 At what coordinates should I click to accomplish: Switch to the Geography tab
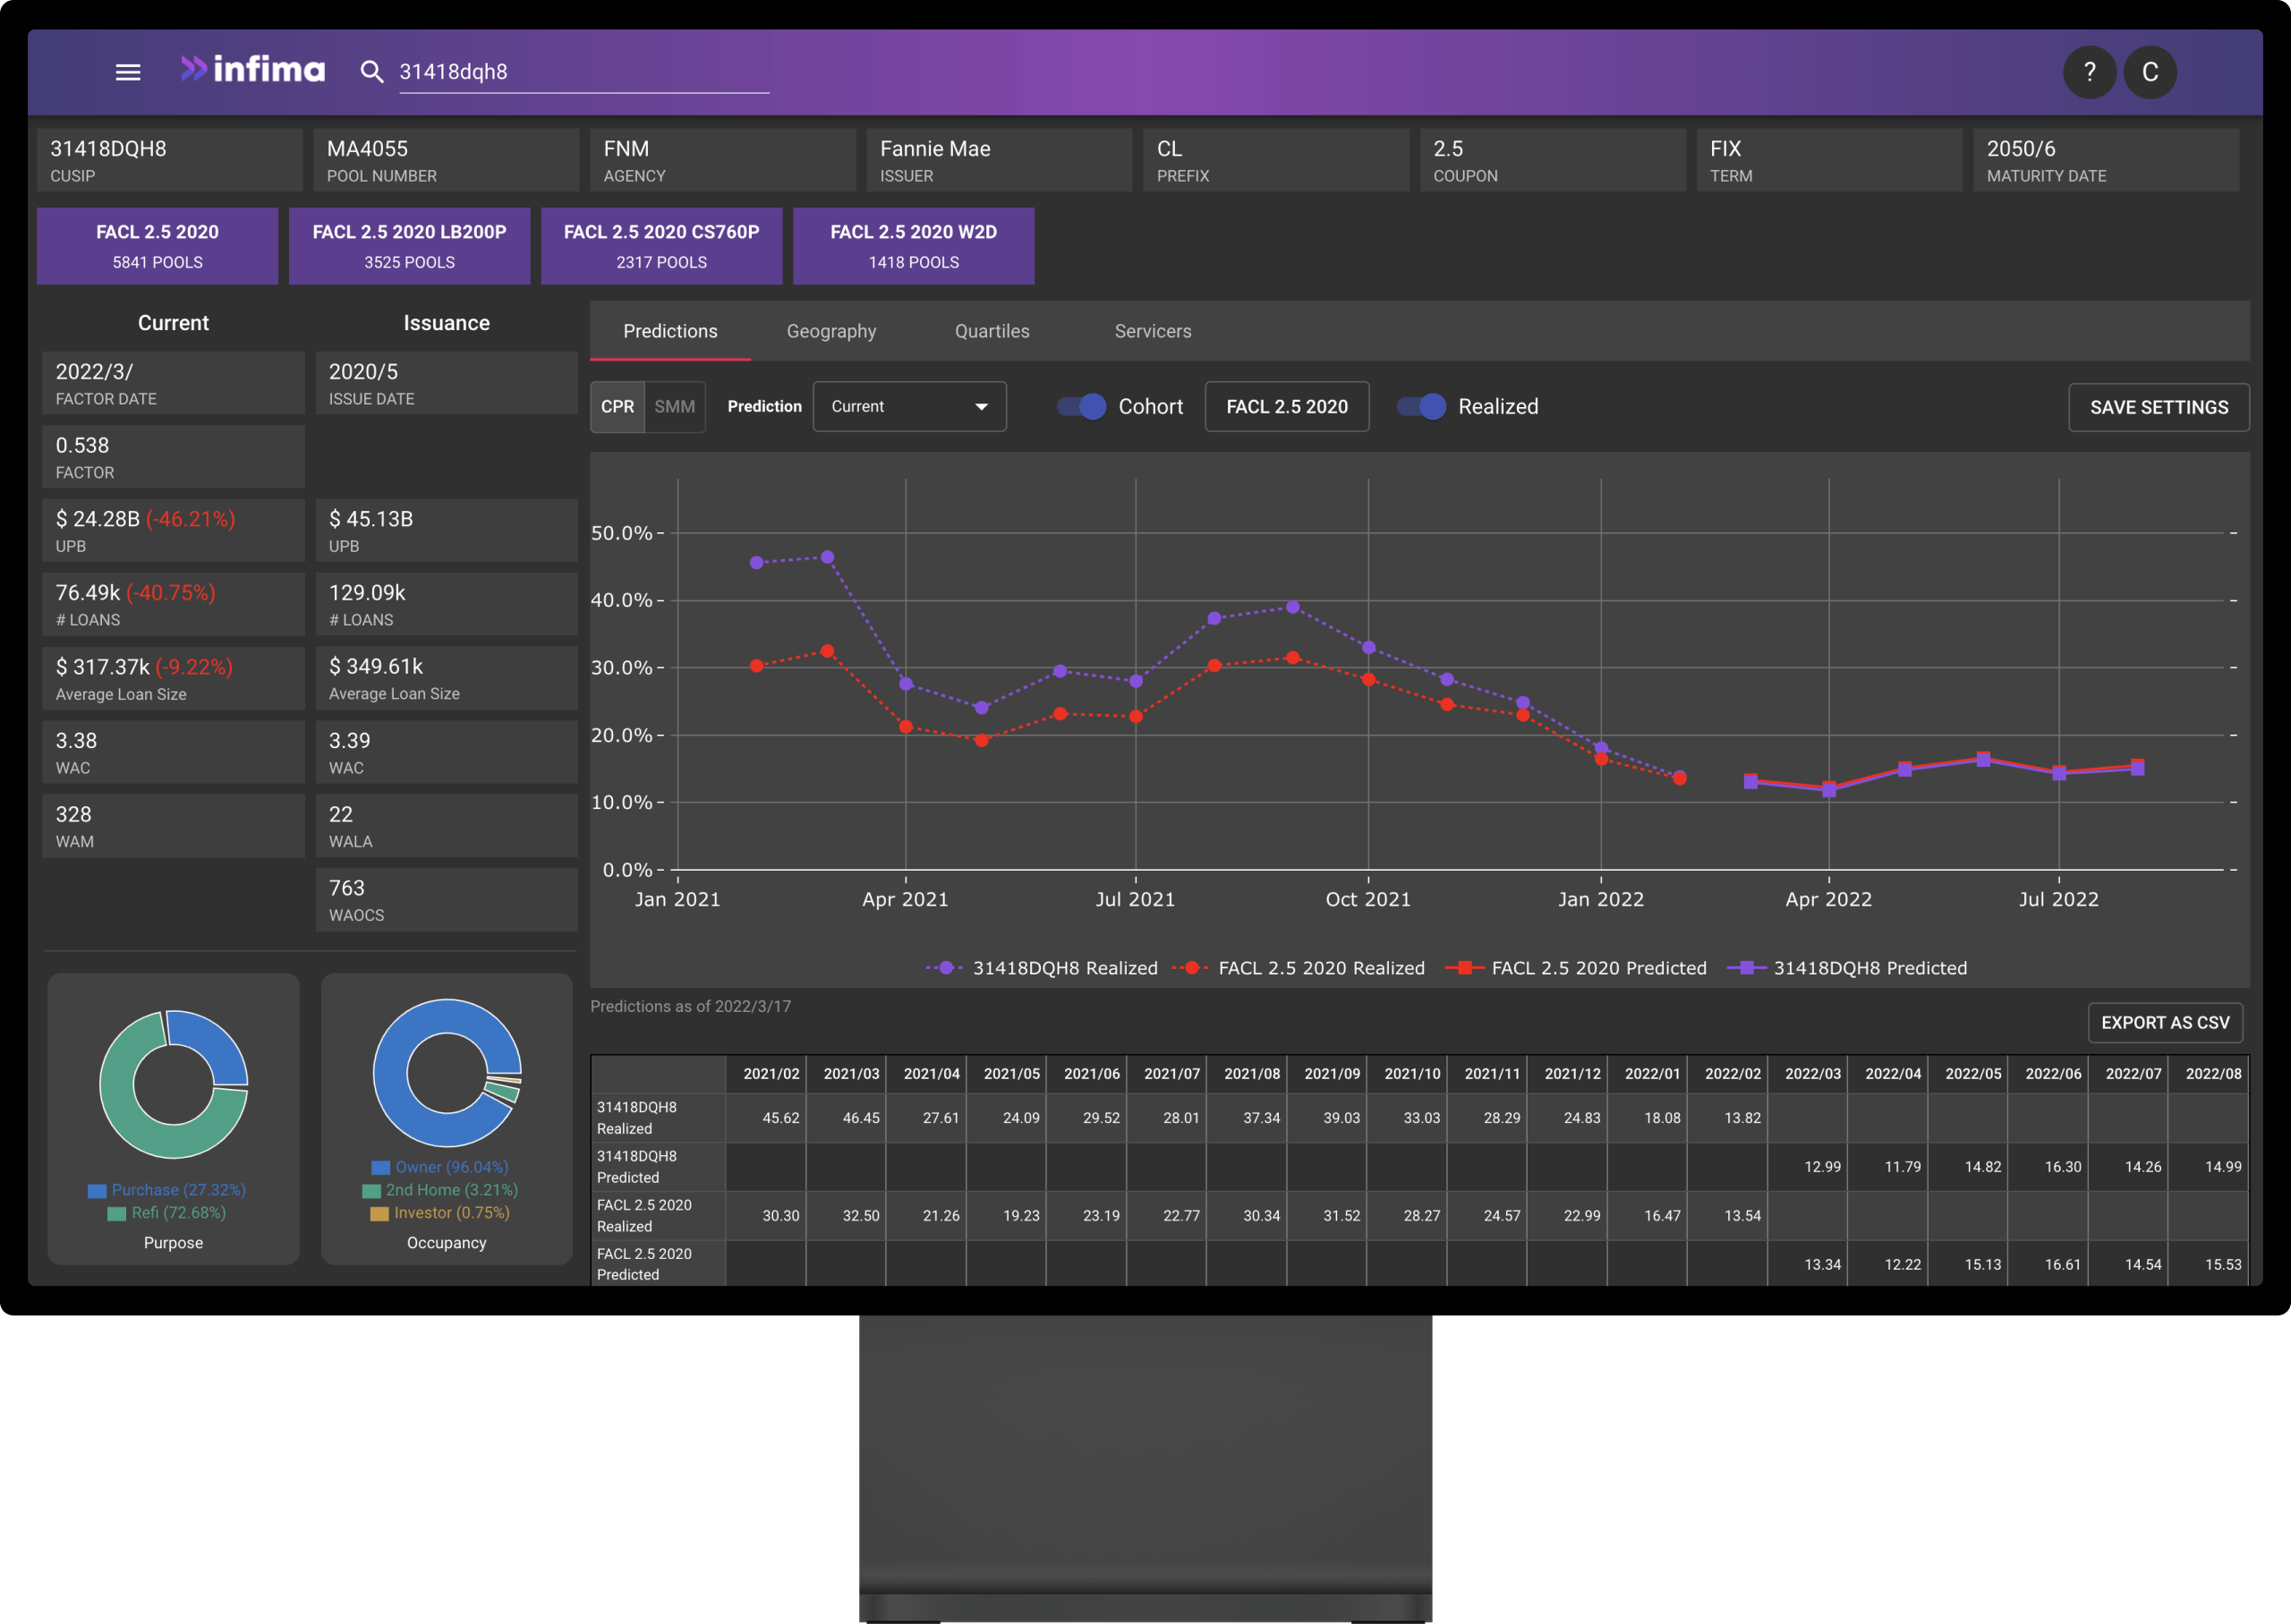831,331
